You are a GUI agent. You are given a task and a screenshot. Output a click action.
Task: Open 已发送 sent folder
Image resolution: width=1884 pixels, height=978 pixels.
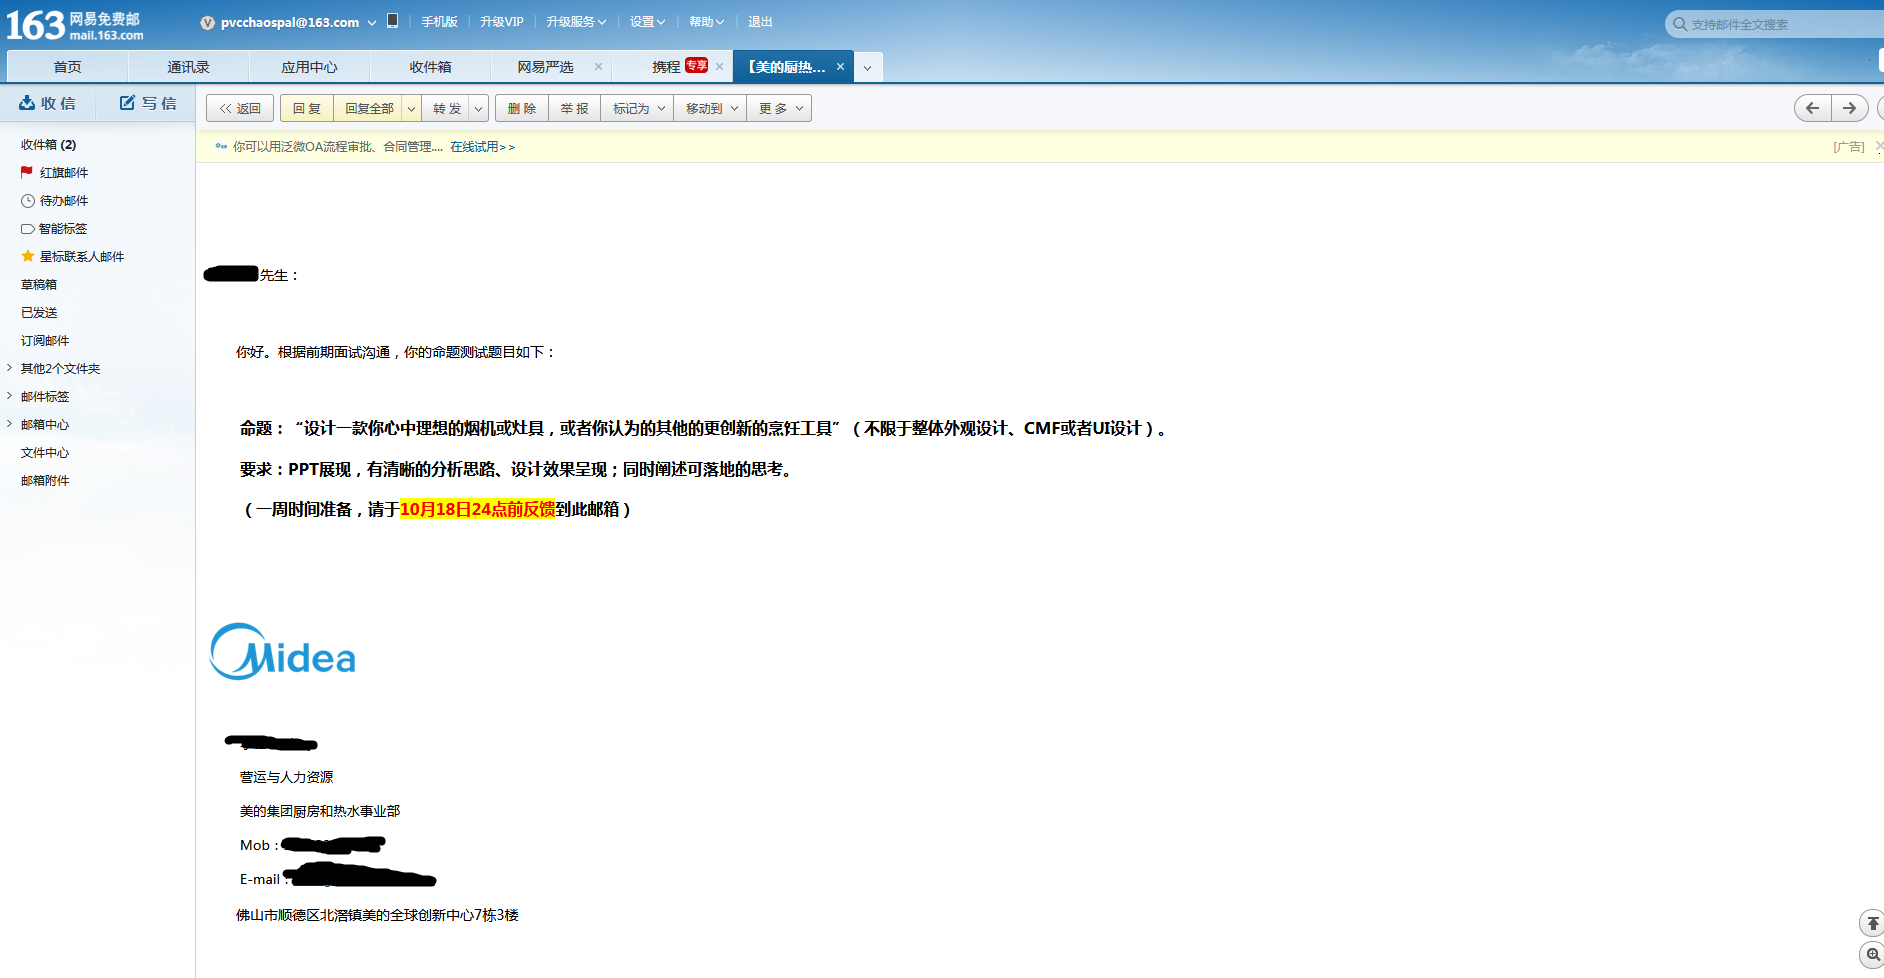coord(39,313)
